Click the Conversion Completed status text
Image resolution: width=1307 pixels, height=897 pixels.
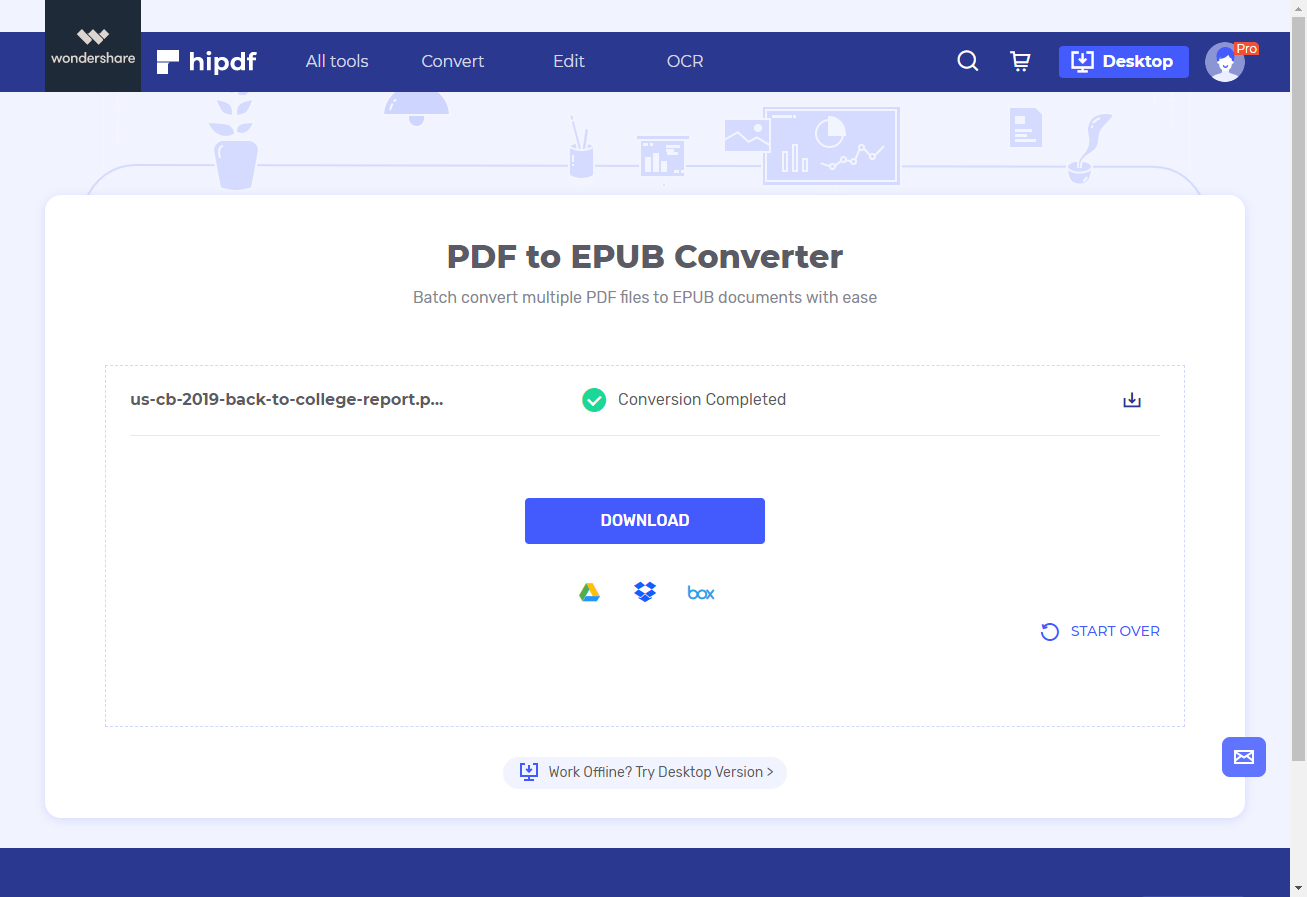[702, 399]
